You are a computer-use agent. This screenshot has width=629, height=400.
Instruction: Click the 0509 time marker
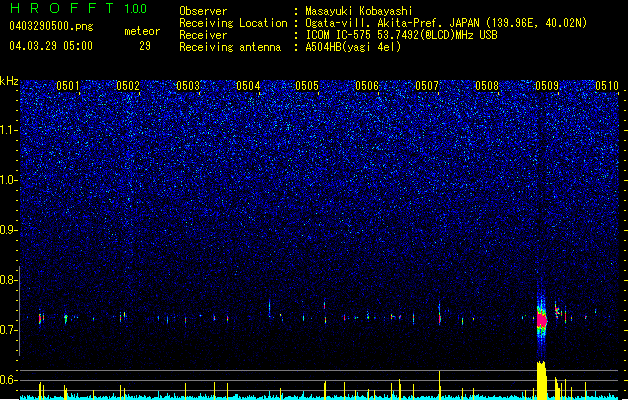click(x=547, y=86)
